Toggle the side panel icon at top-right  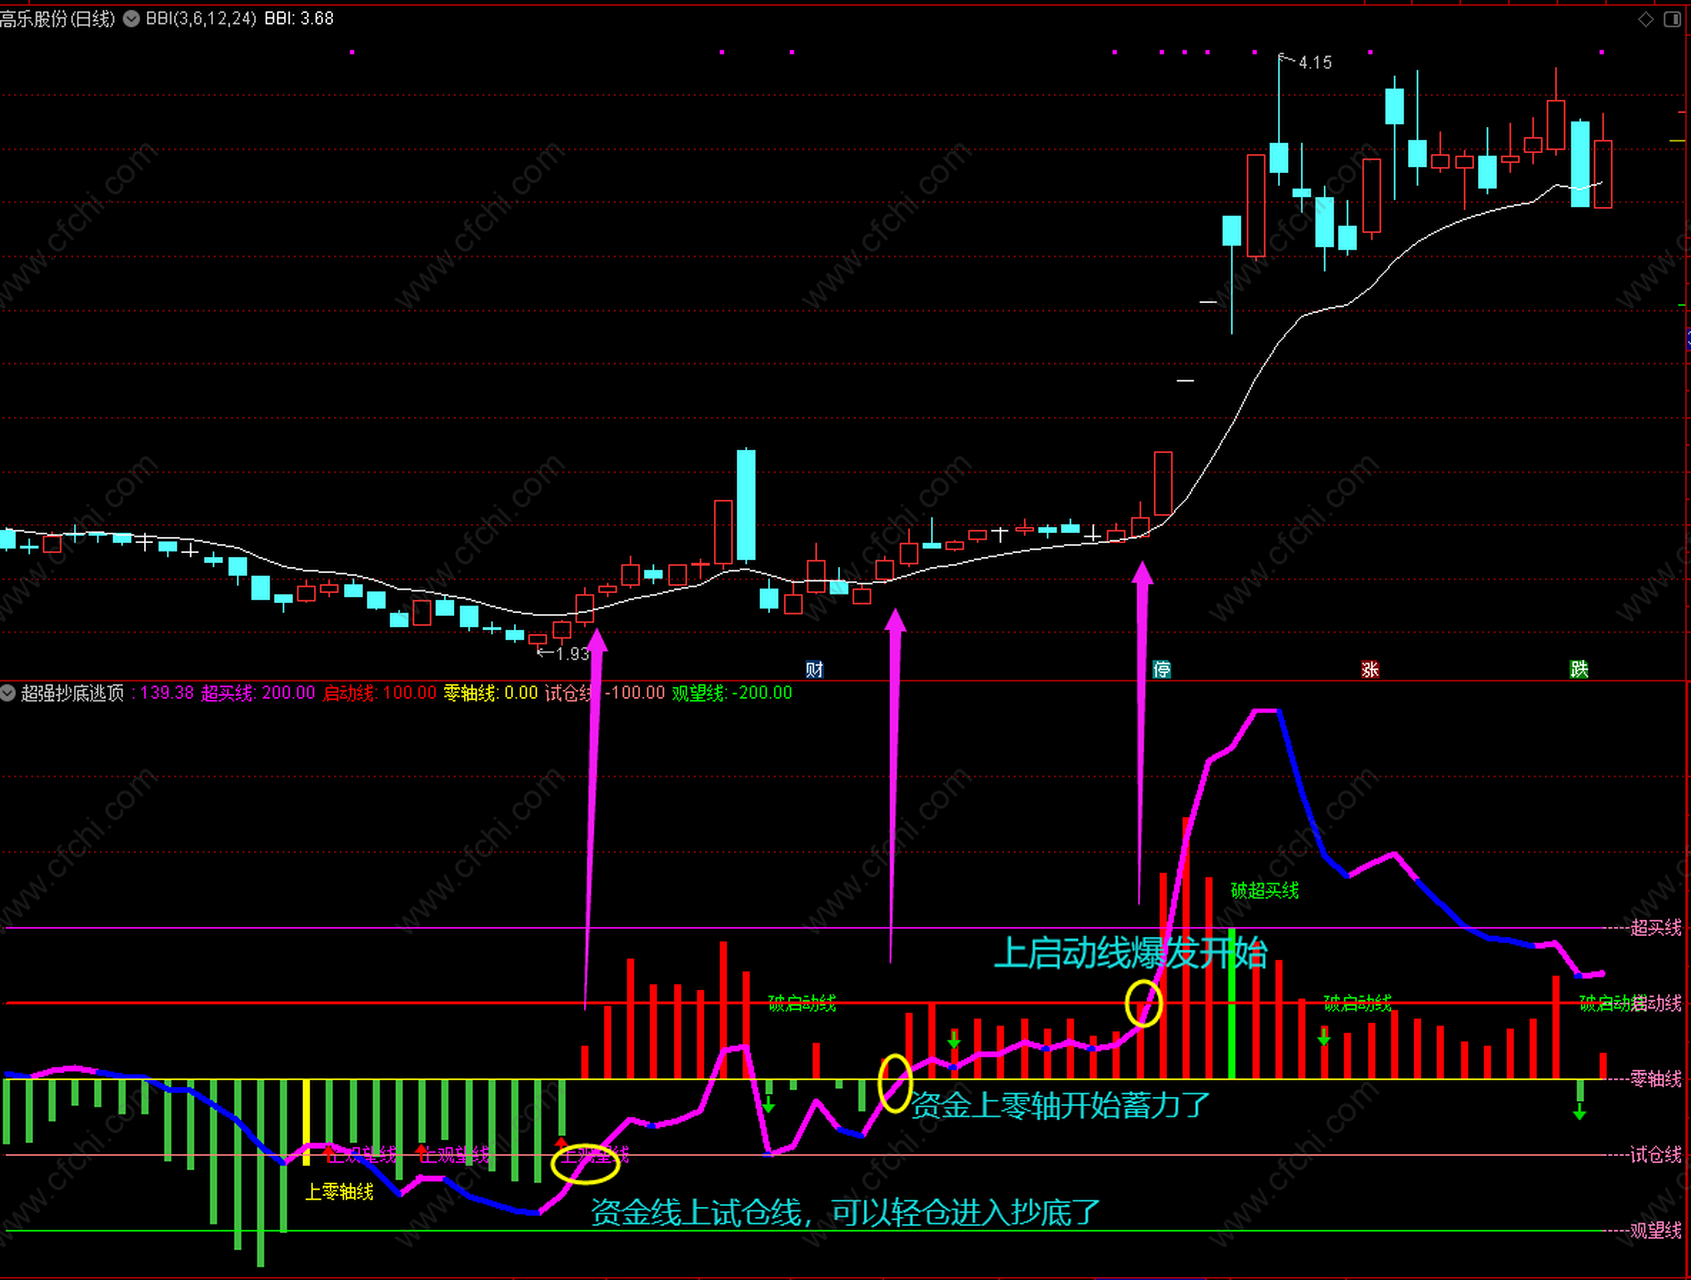[x=1672, y=19]
